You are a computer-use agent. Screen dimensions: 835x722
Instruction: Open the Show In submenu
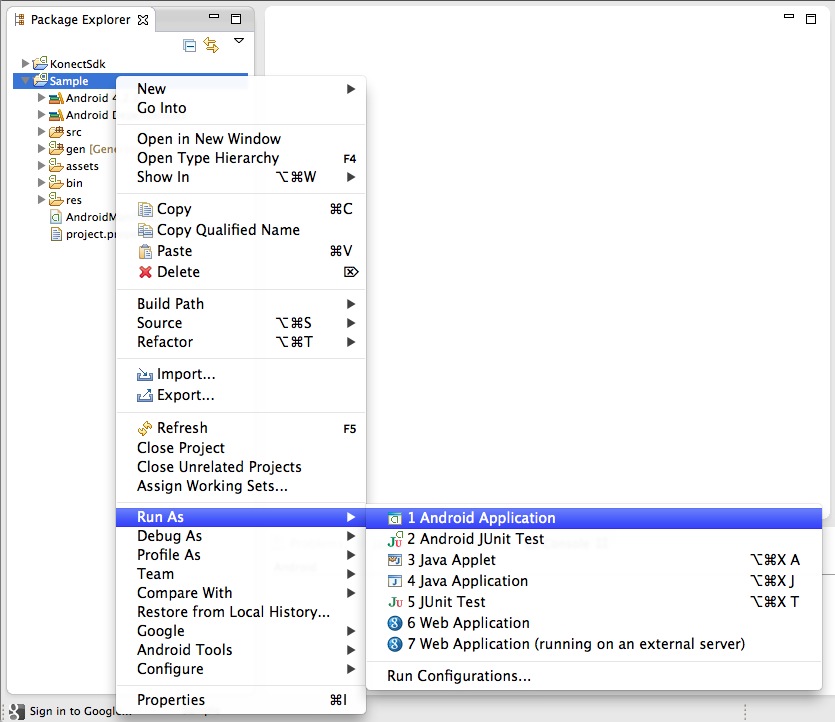click(x=241, y=177)
